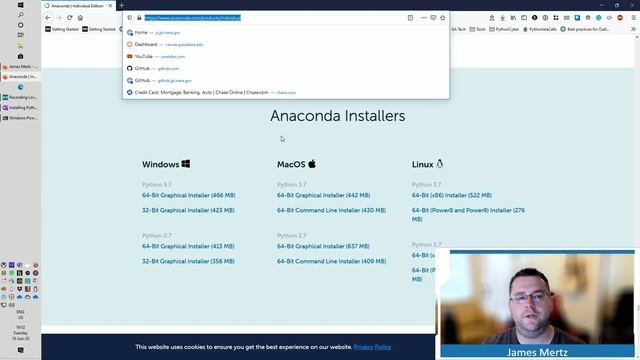Close the Anaconda Individual Edition tab
Image resolution: width=640 pixels, height=360 pixels.
pyautogui.click(x=110, y=6)
